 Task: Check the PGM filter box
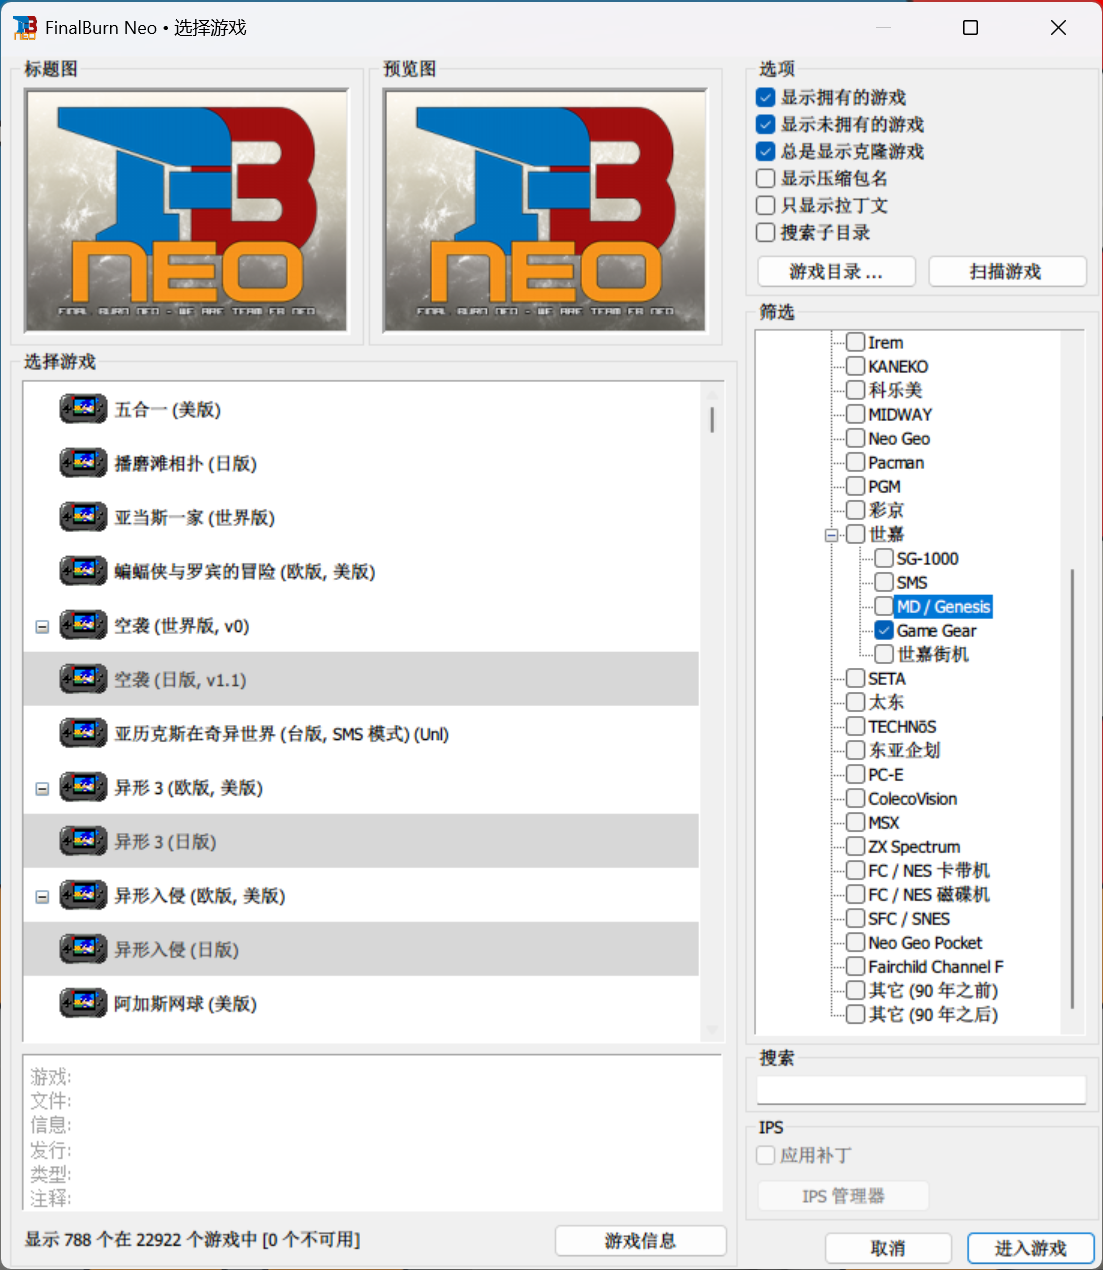coord(856,486)
